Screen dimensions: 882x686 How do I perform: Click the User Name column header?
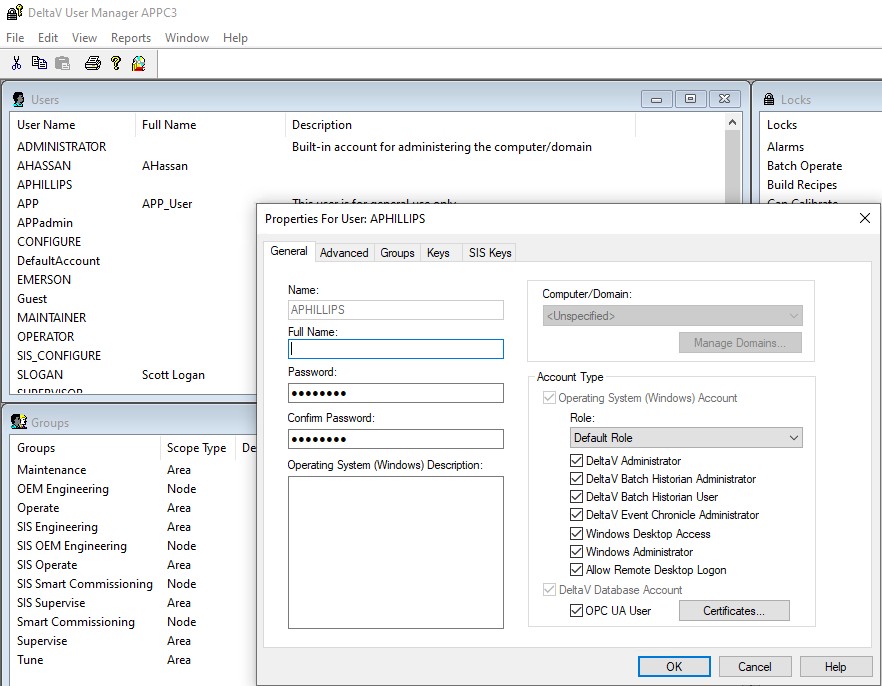72,125
